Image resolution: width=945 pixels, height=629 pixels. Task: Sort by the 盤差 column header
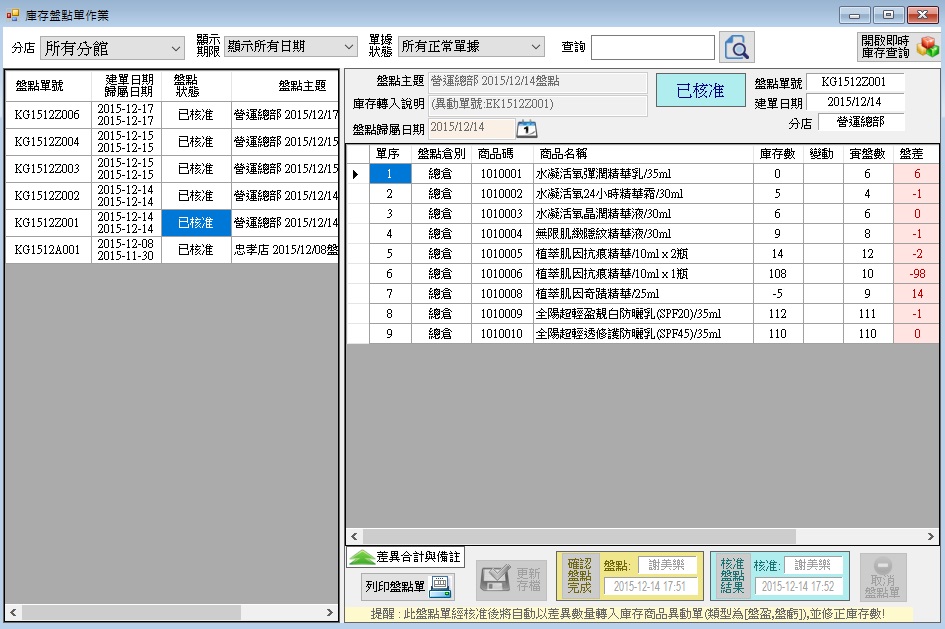point(911,153)
